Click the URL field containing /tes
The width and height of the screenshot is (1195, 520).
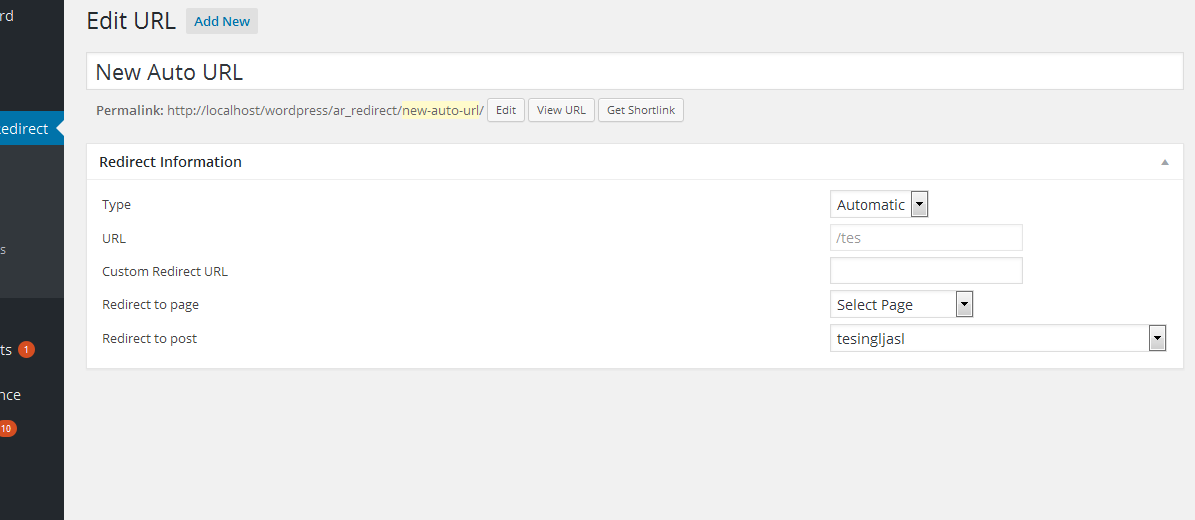926,238
